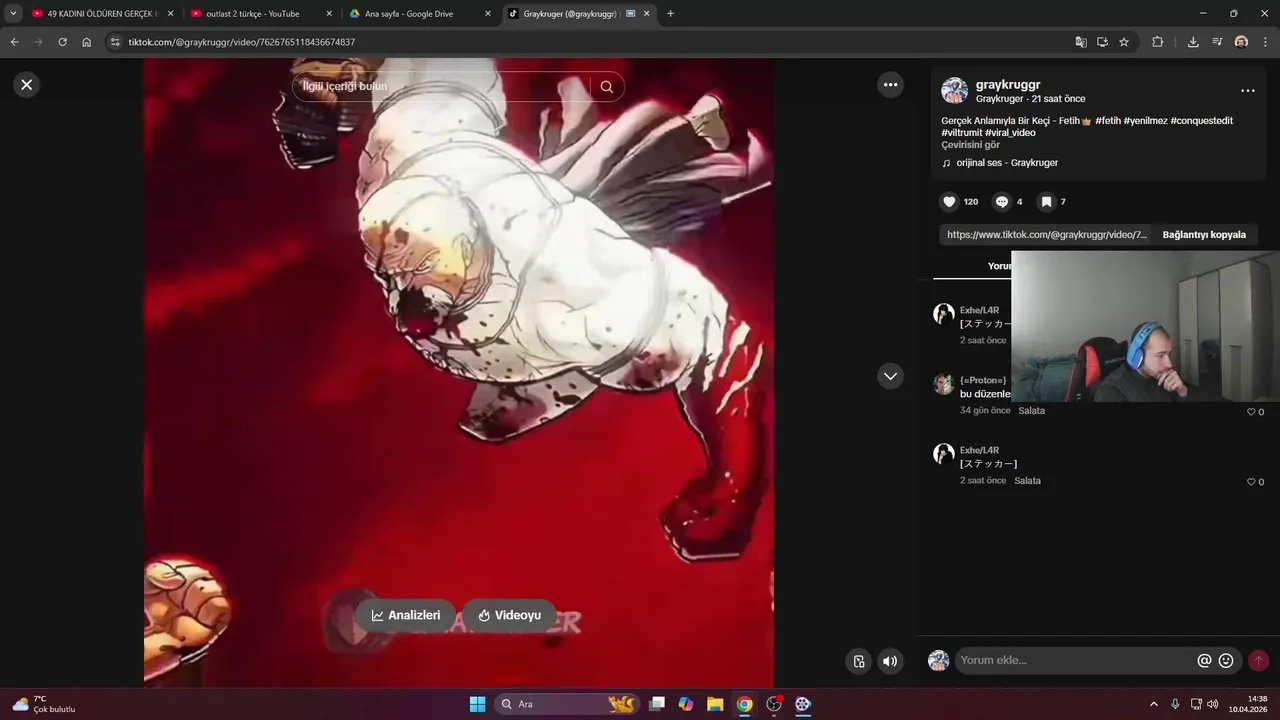Click the install app icon in address bar
Screen dimensions: 1280x720
click(1102, 42)
